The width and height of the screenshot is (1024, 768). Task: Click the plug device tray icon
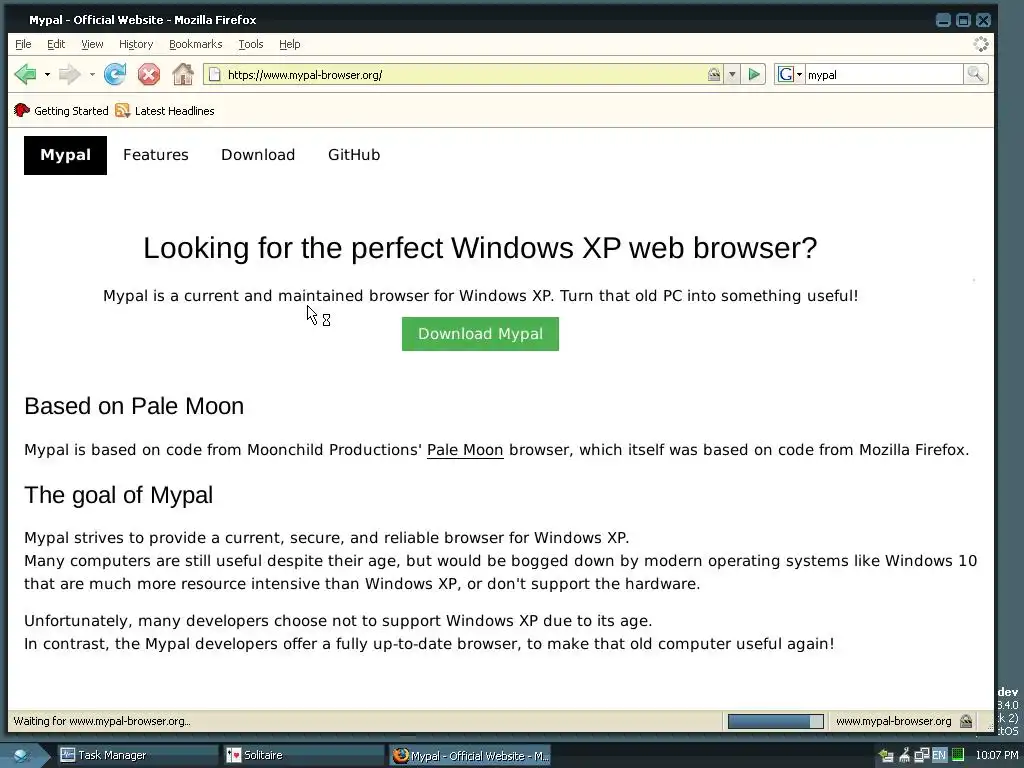tap(904, 756)
